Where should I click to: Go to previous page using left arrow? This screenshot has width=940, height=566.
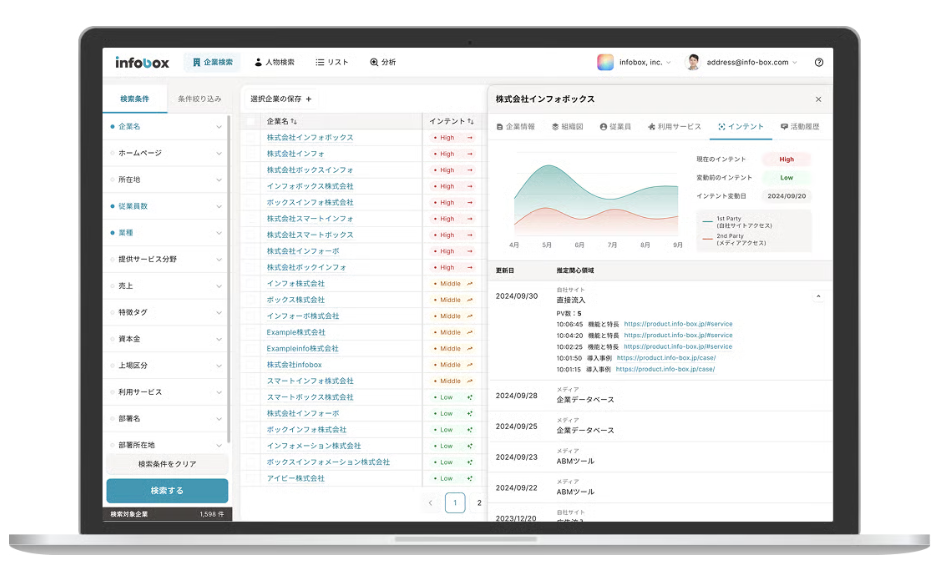(x=430, y=502)
